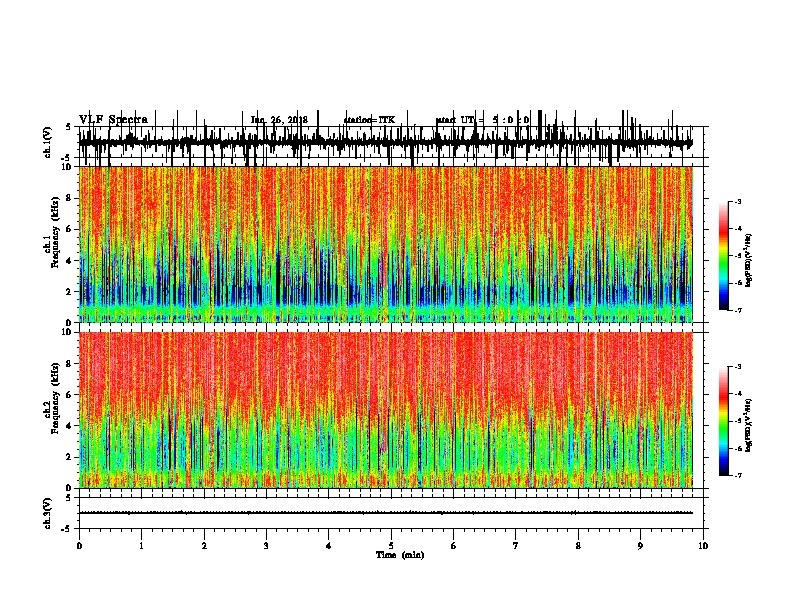The width and height of the screenshot is (792, 612).
Task: Click time axis tick label "8"
Action: point(578,546)
